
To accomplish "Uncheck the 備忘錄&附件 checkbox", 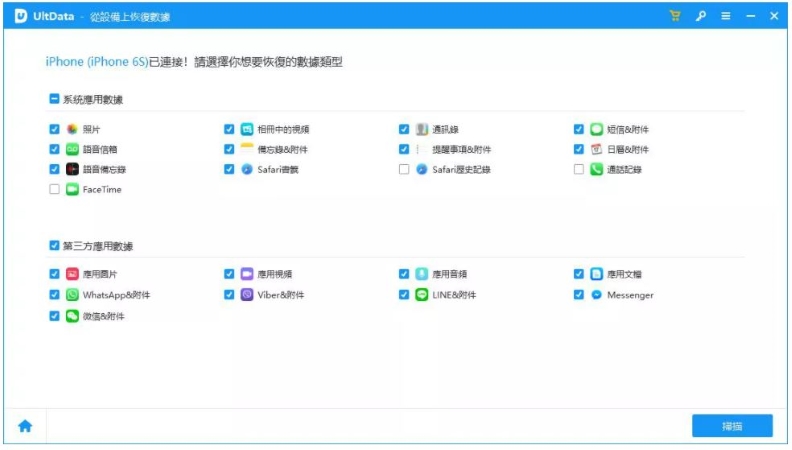I will coord(229,149).
